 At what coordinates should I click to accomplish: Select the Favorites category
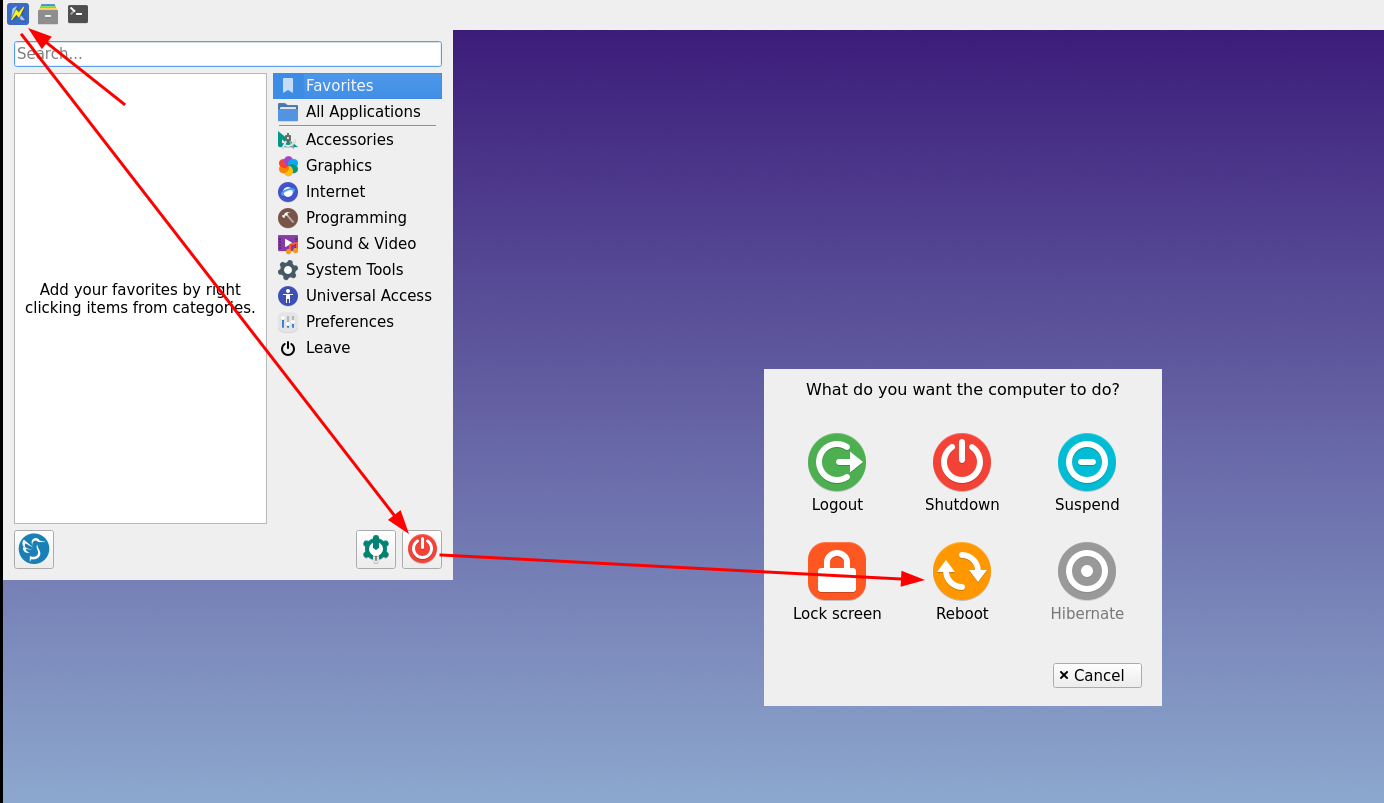[357, 86]
